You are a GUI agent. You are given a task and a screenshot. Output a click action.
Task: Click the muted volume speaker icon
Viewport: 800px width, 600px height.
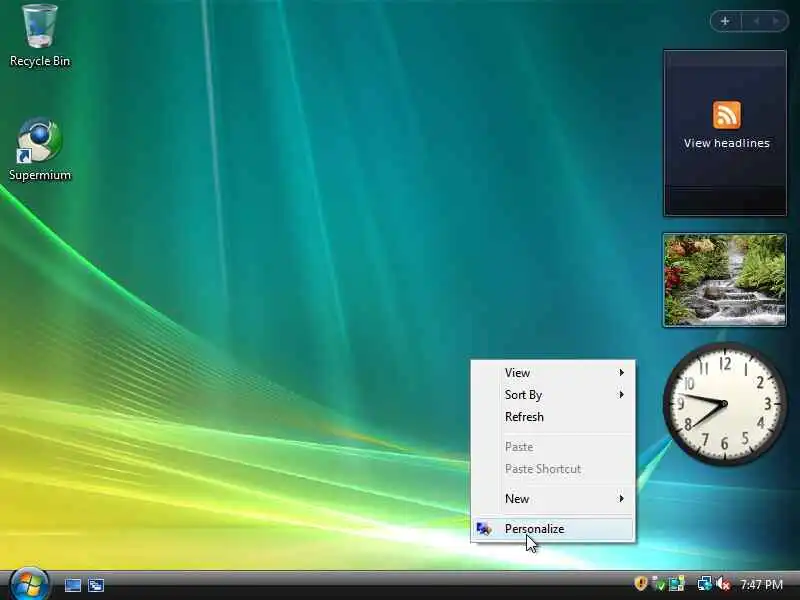point(723,583)
